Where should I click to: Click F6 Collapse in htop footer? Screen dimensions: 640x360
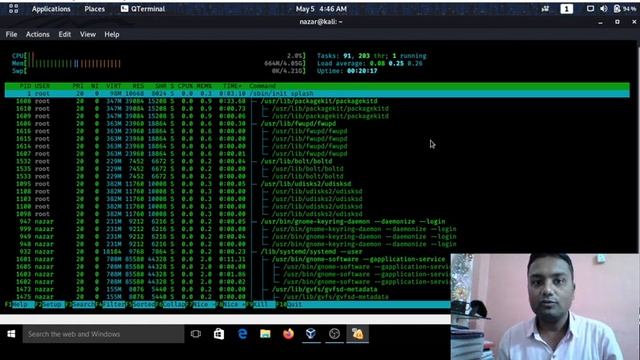point(171,304)
